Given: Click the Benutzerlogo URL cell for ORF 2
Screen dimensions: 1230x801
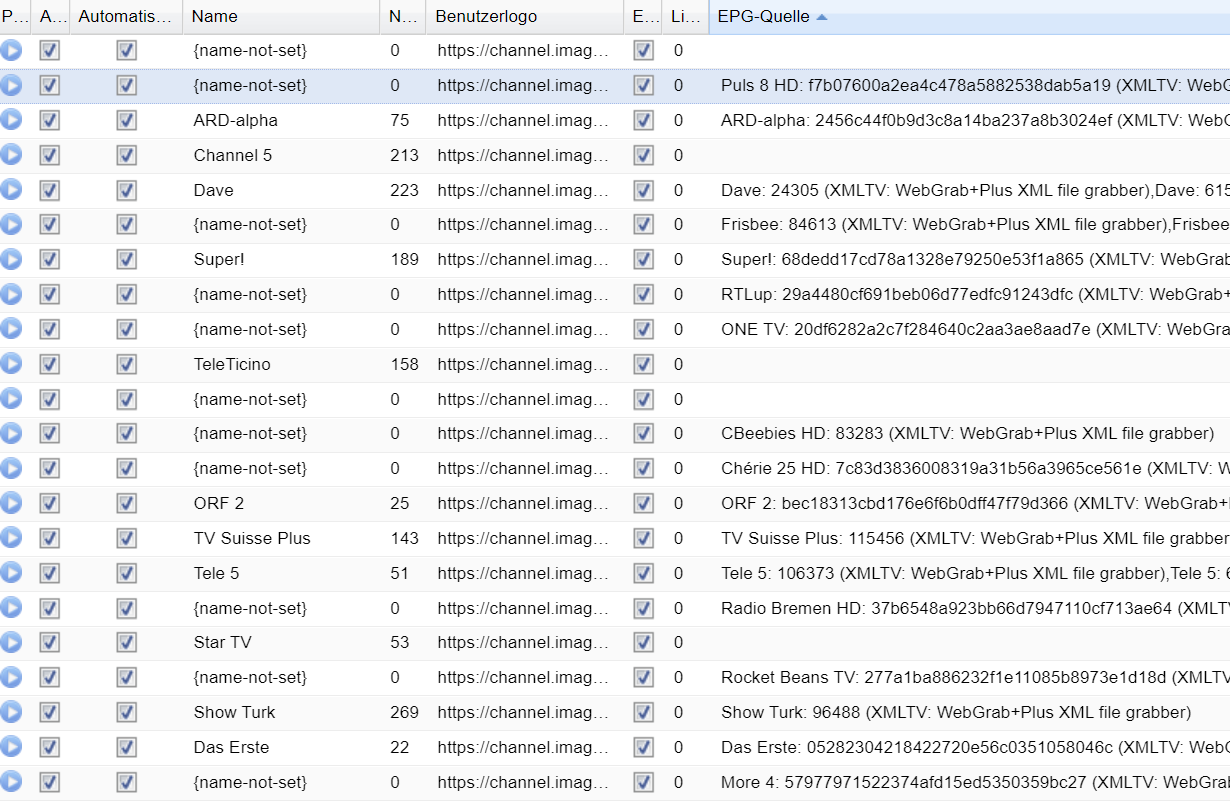Looking at the screenshot, I should (524, 503).
